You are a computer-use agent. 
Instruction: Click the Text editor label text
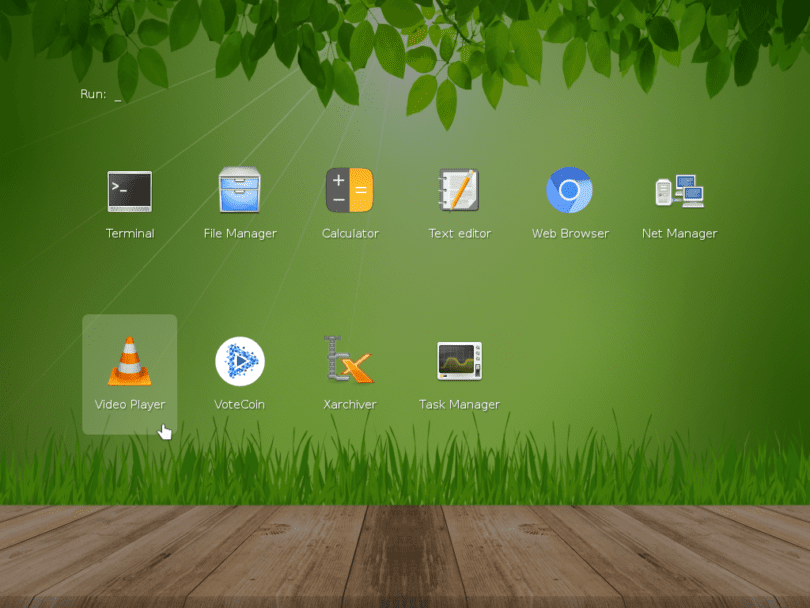(x=459, y=233)
